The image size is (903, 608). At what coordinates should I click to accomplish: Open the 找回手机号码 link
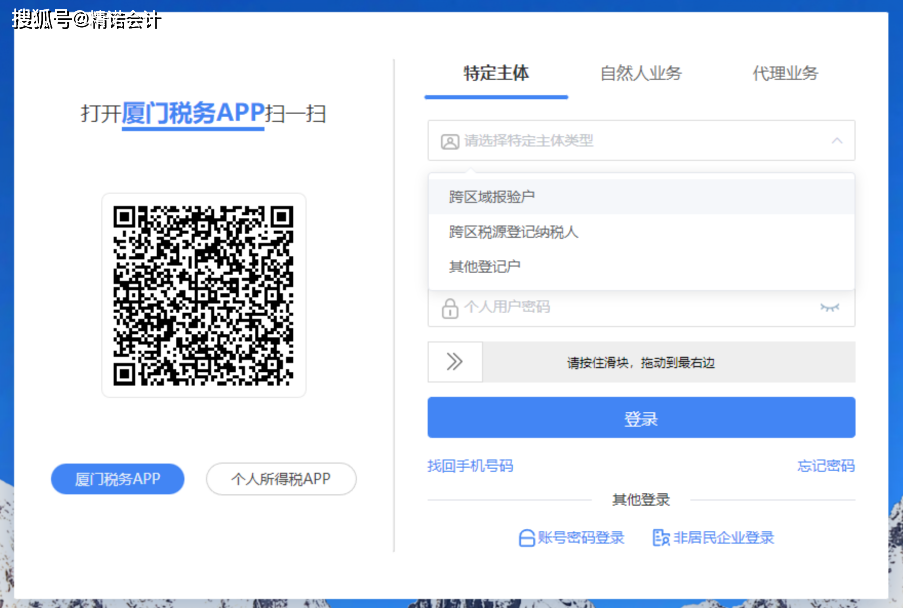pos(470,466)
